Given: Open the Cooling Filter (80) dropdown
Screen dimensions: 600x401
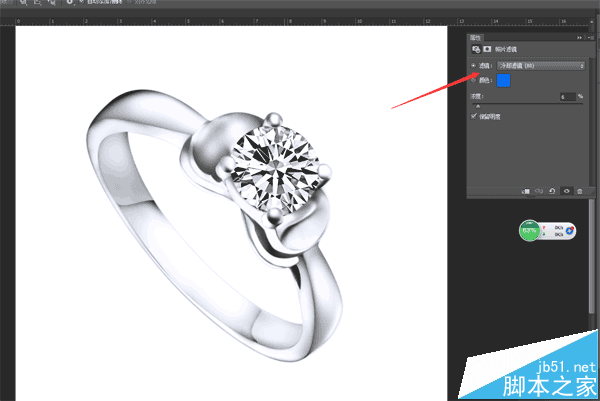Looking at the screenshot, I should (541, 66).
